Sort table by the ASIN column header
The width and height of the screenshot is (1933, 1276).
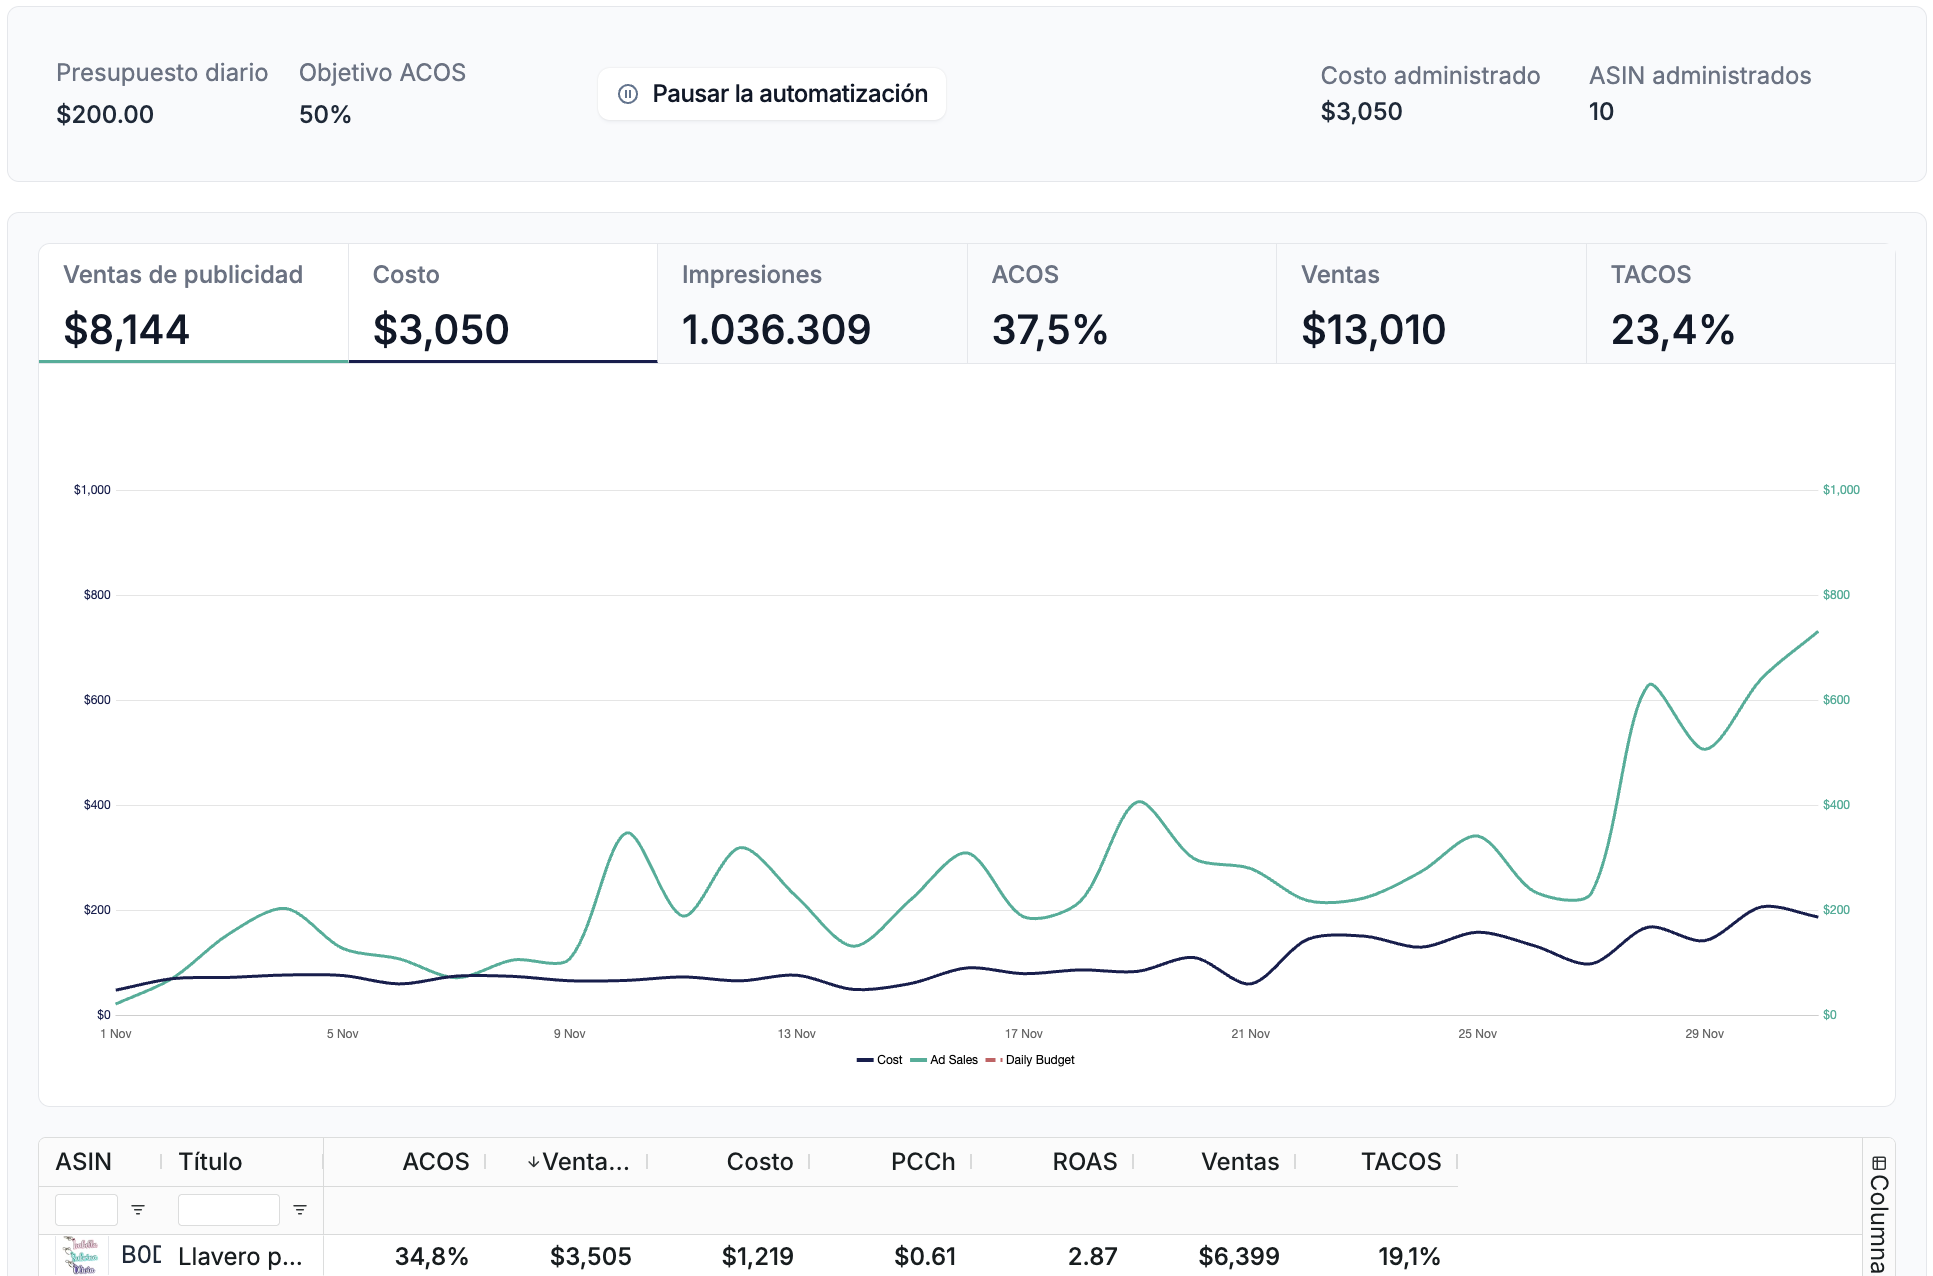(84, 1162)
